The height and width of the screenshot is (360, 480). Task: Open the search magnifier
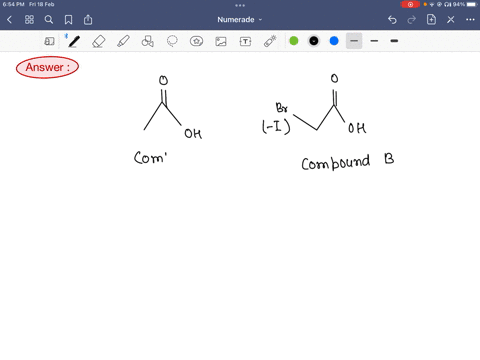(x=49, y=20)
